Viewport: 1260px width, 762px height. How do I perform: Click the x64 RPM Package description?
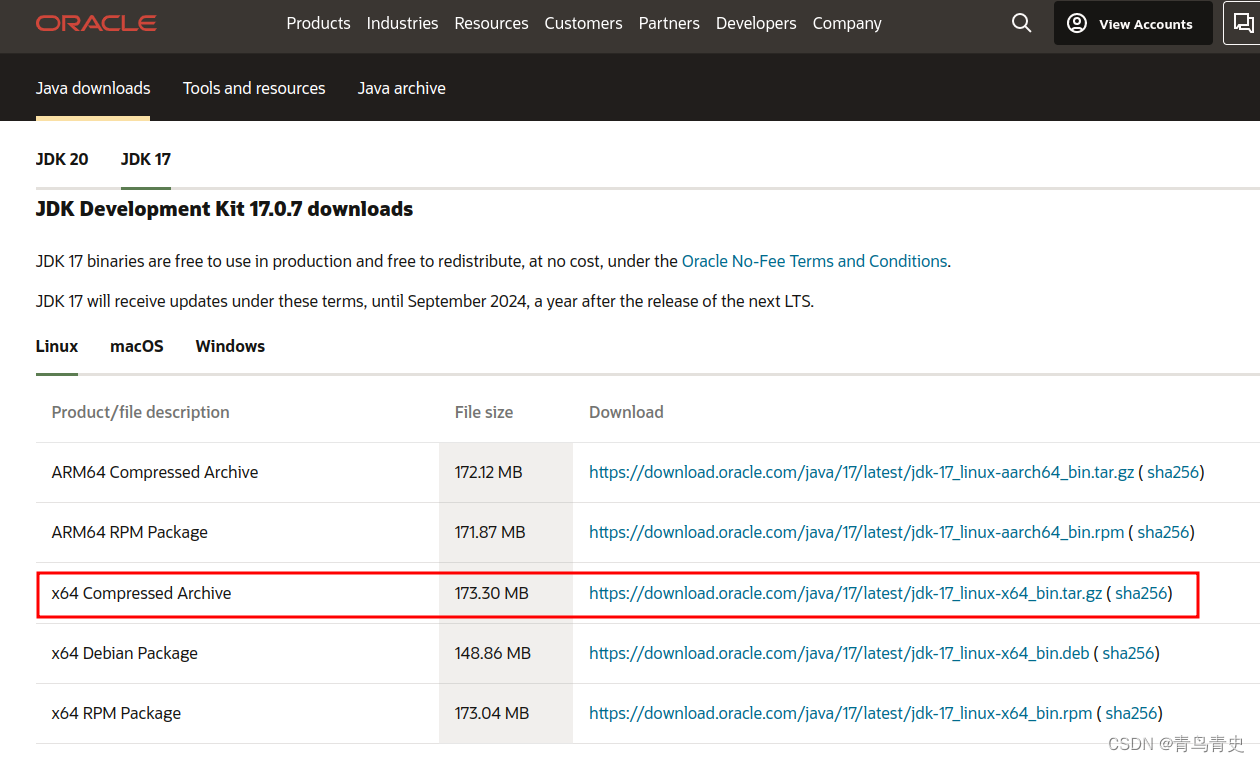click(116, 713)
